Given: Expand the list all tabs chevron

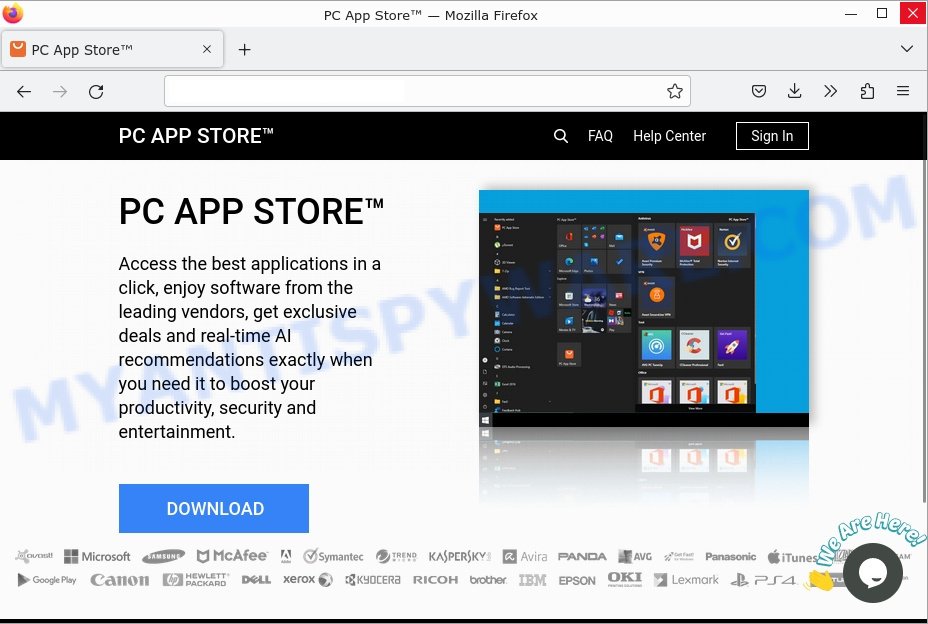Looking at the screenshot, I should (x=906, y=49).
